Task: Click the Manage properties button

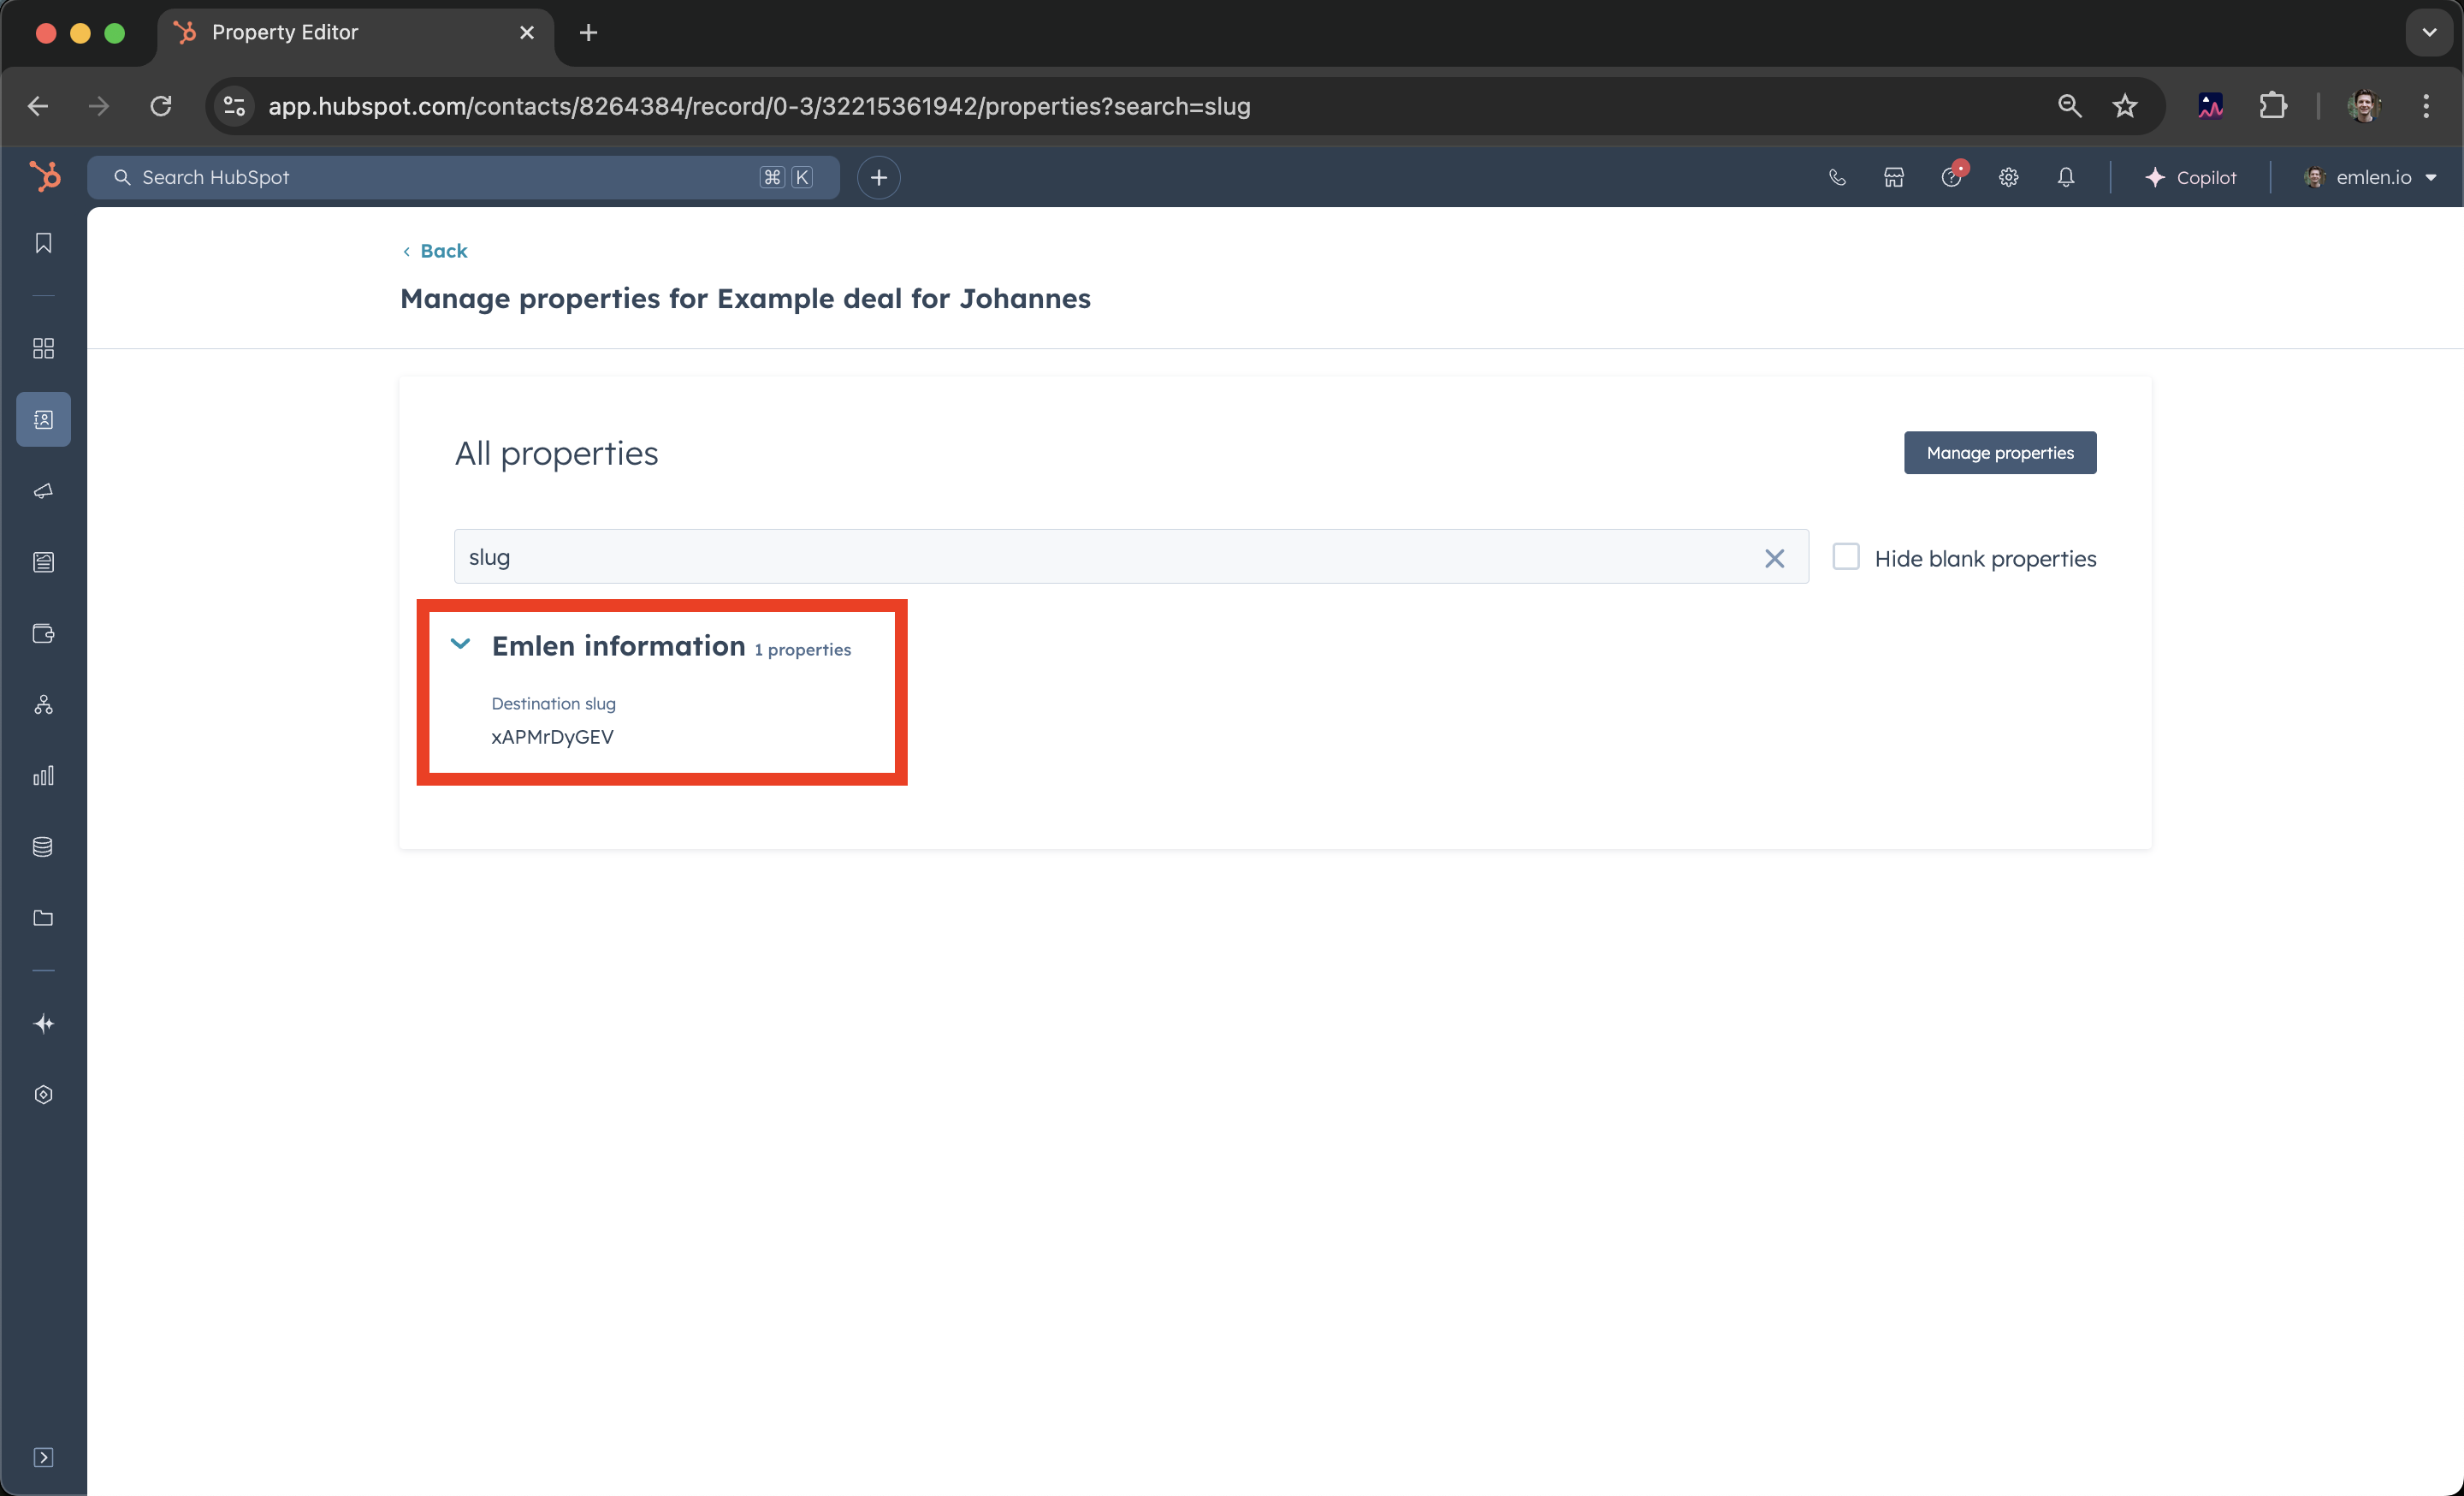Action: pos(2000,453)
